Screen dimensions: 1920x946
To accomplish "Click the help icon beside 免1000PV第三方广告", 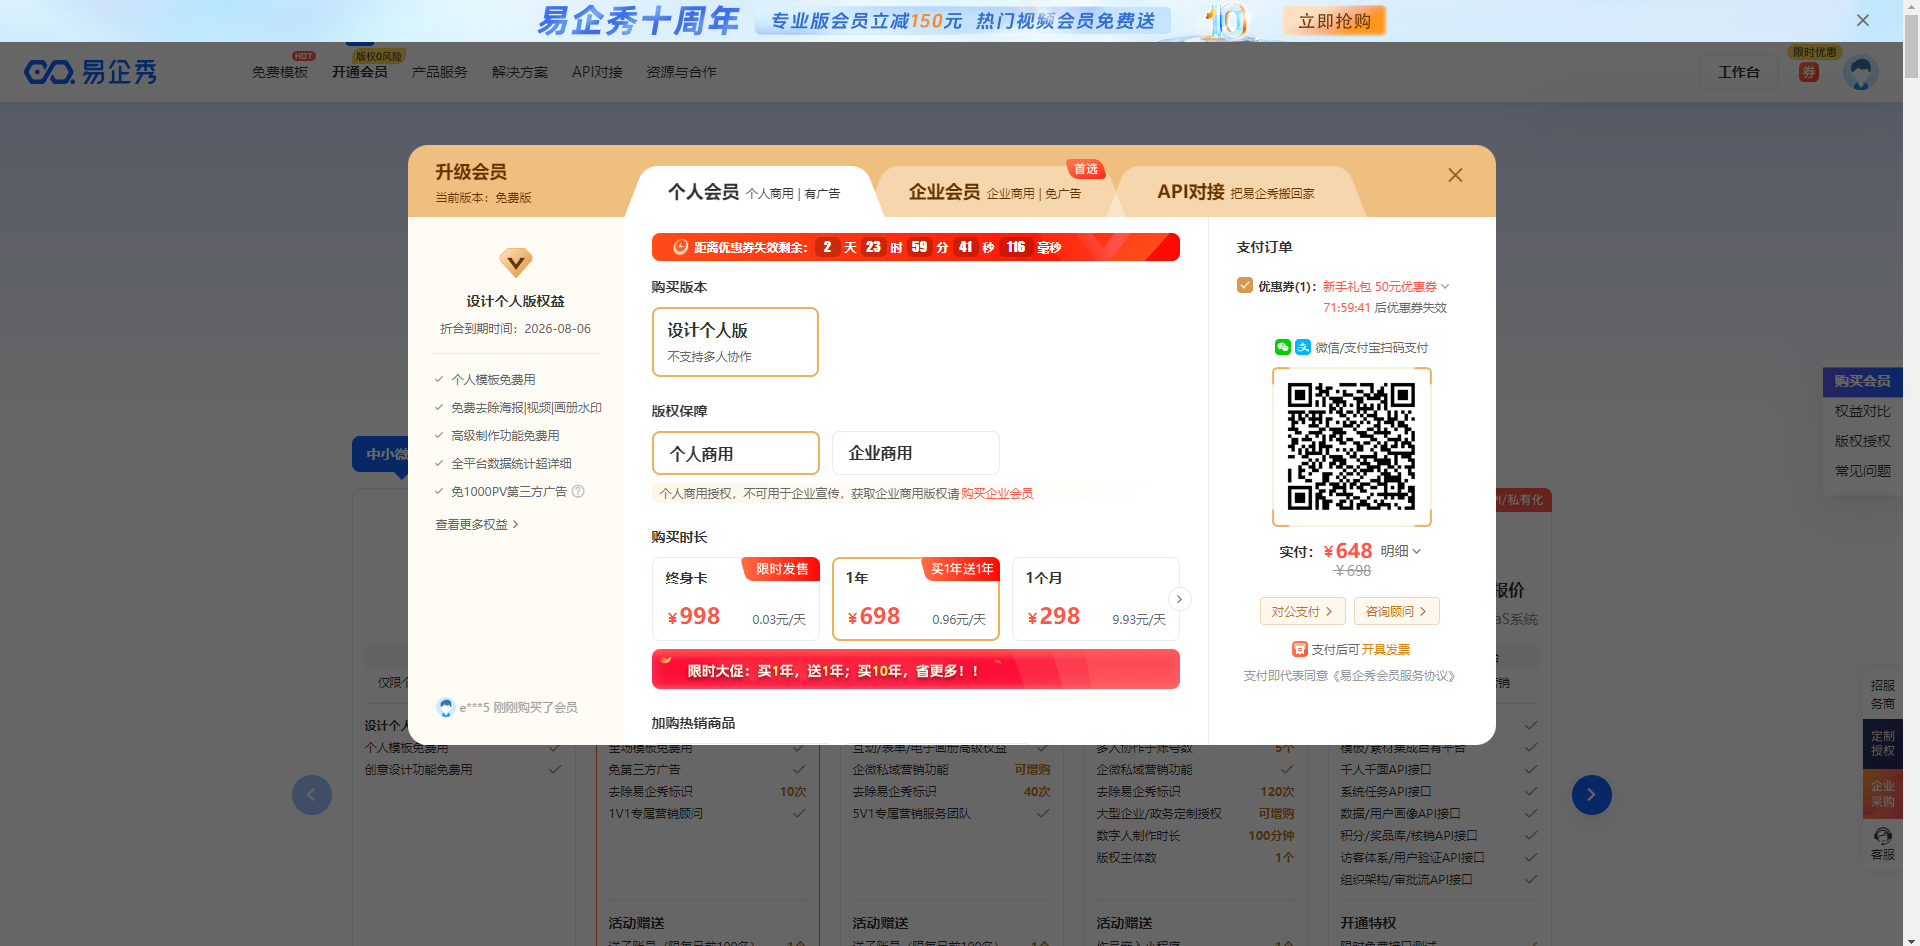I will pos(578,491).
